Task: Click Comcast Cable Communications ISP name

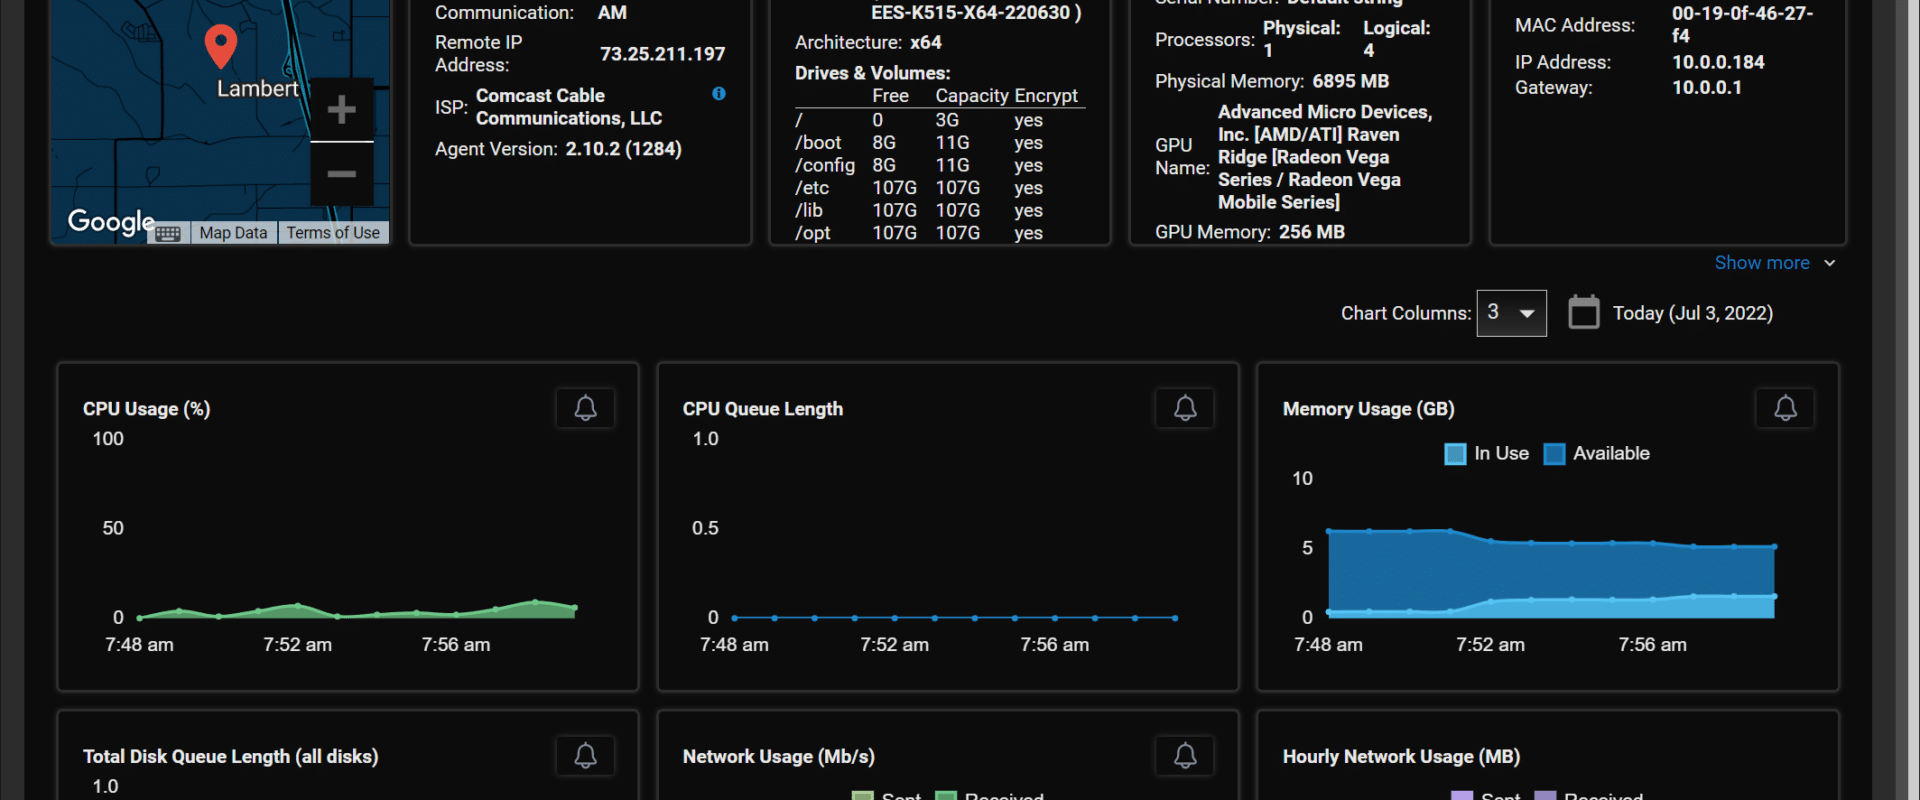Action: coord(568,107)
